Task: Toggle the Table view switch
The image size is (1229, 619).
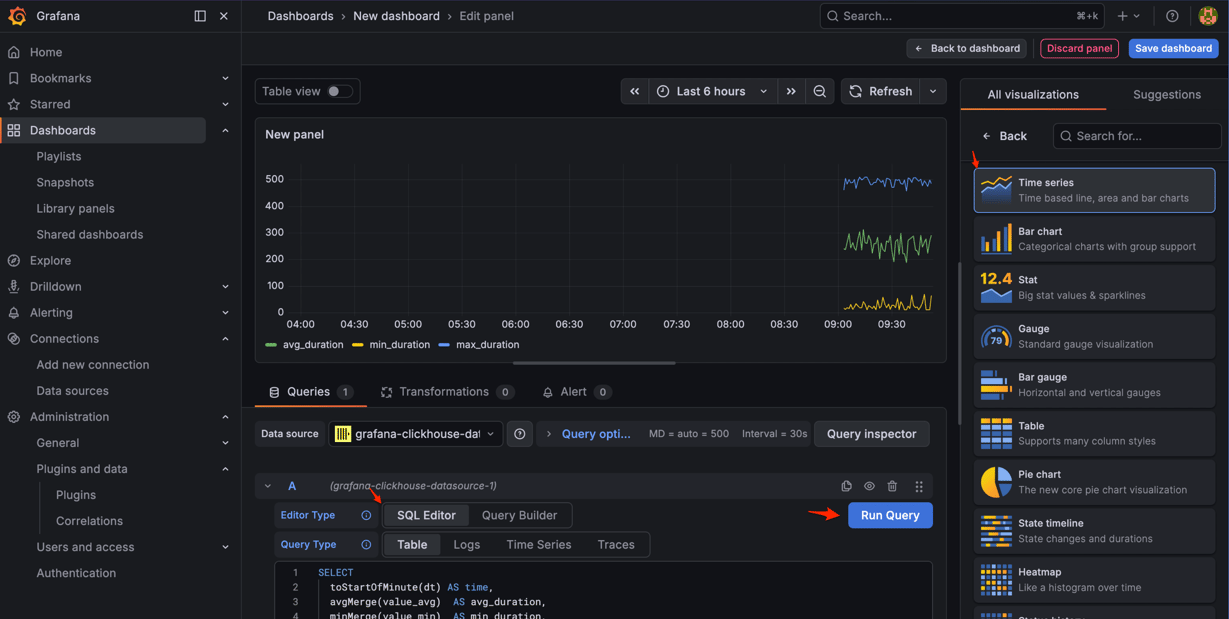Action: pos(339,91)
